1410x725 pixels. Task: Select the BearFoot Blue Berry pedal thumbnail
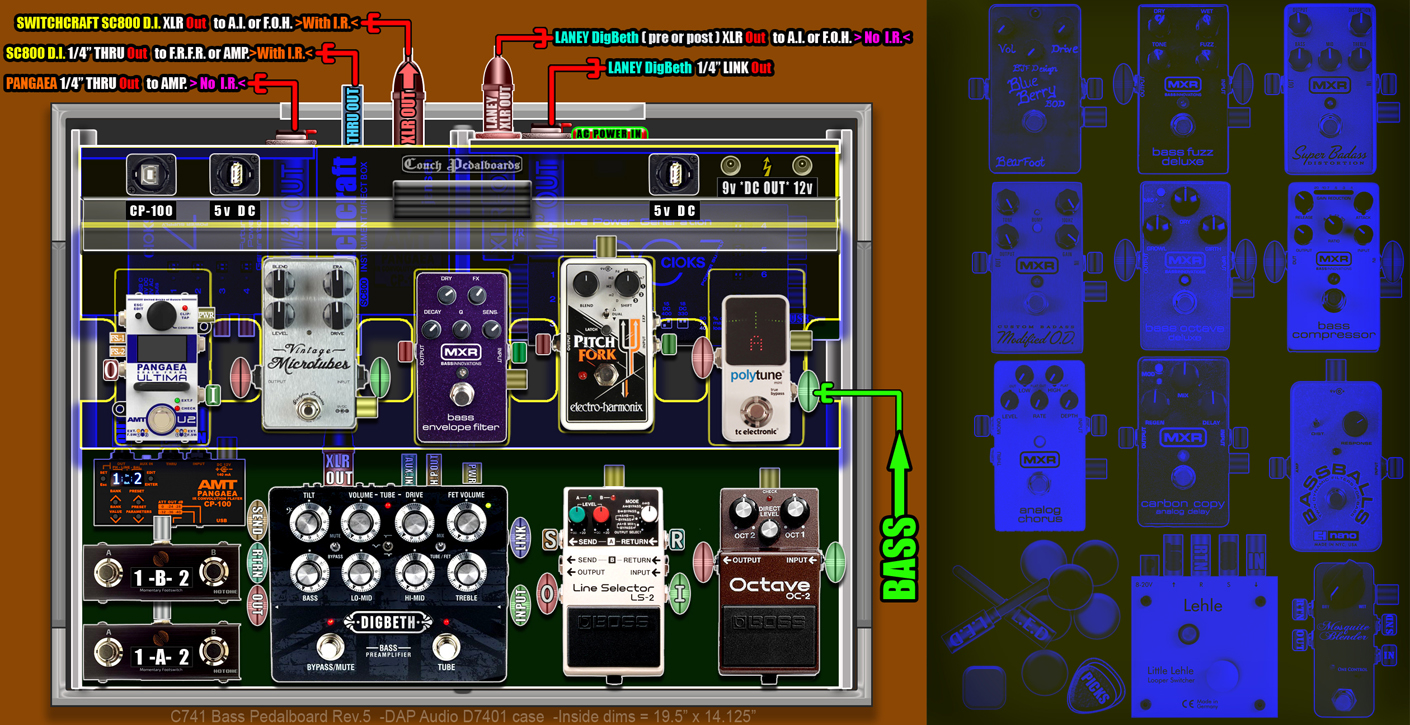point(1034,88)
